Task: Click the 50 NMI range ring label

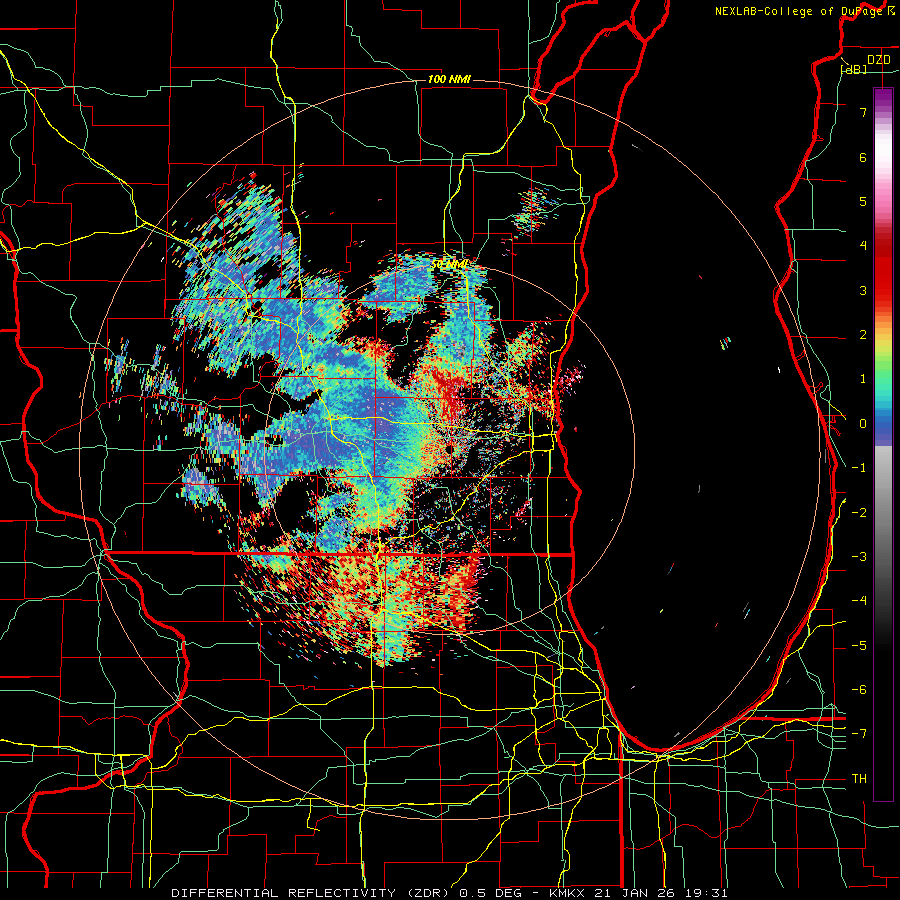Action: click(449, 264)
